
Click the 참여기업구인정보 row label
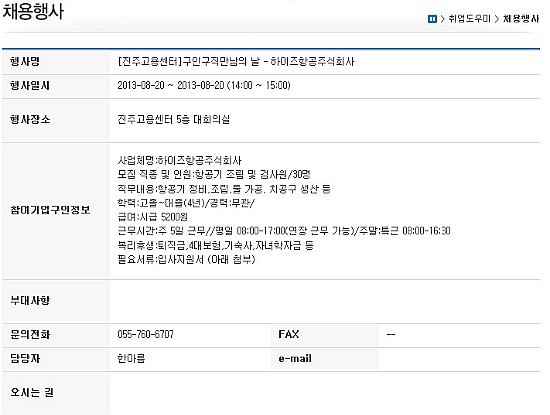coord(50,210)
